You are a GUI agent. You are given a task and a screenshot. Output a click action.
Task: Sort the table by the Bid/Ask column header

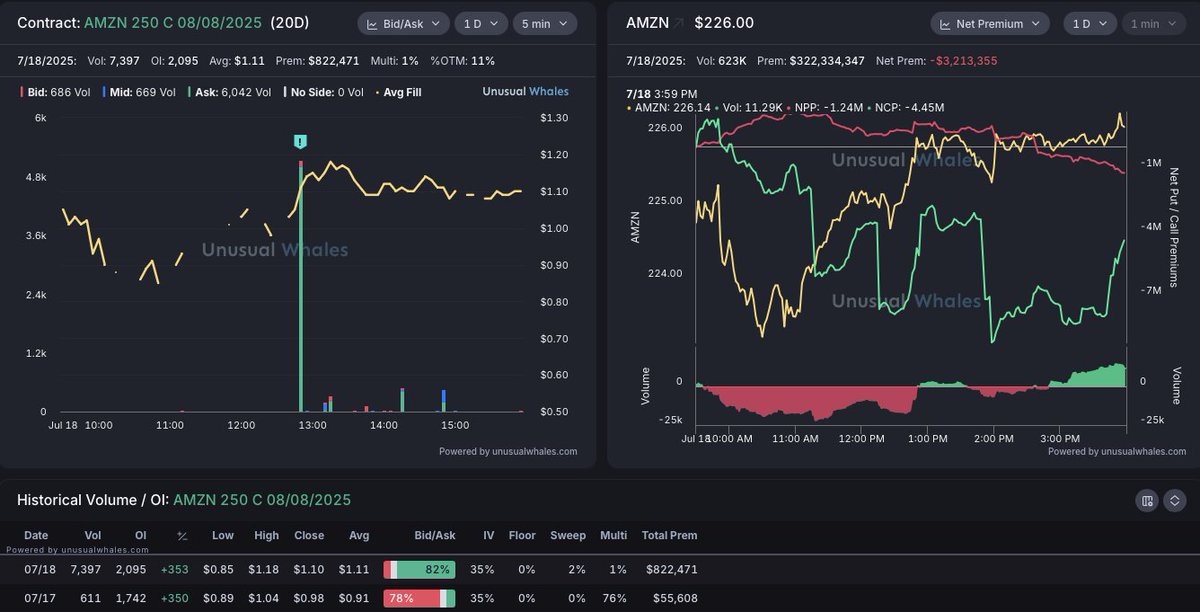pyautogui.click(x=434, y=535)
